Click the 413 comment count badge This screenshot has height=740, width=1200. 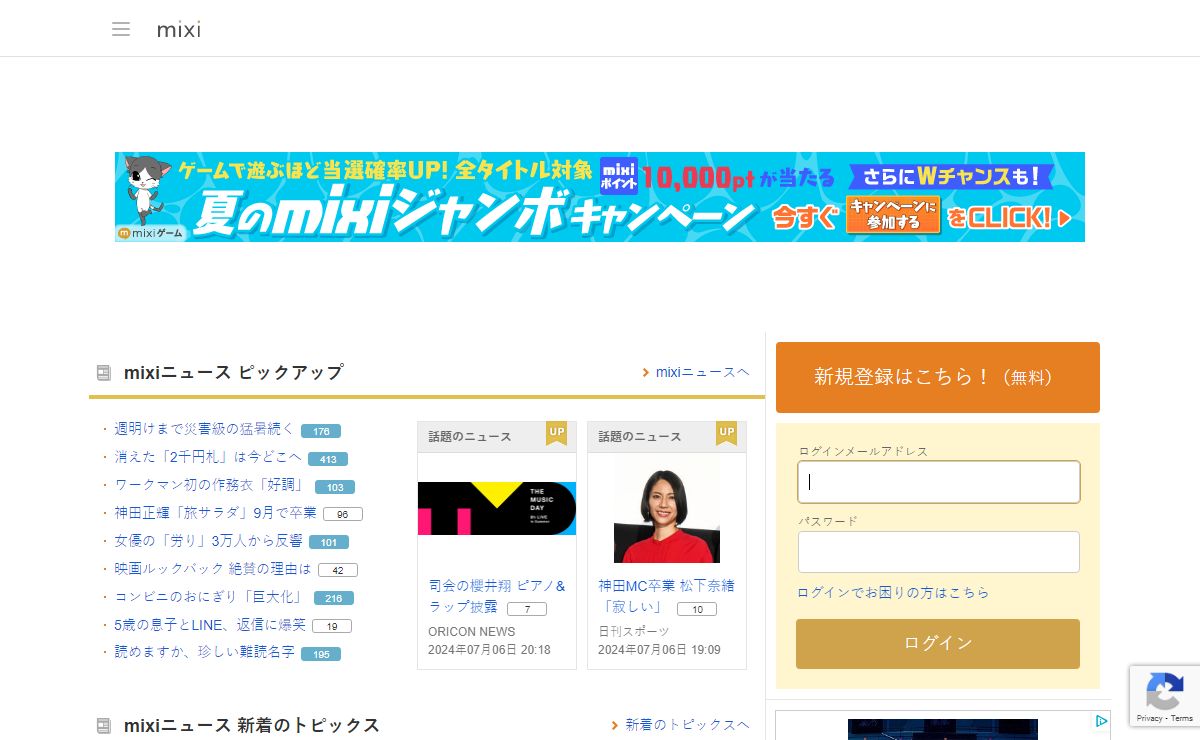328,459
